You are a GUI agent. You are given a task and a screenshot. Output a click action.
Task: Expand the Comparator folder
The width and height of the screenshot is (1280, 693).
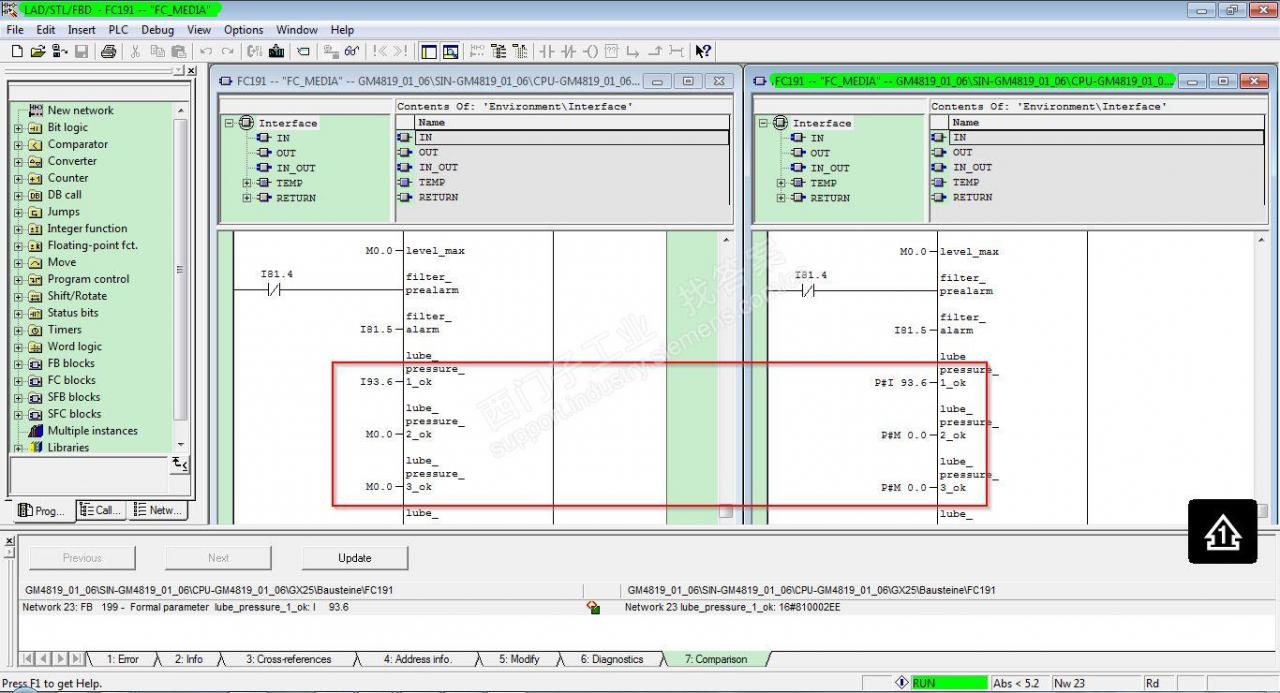click(x=18, y=145)
